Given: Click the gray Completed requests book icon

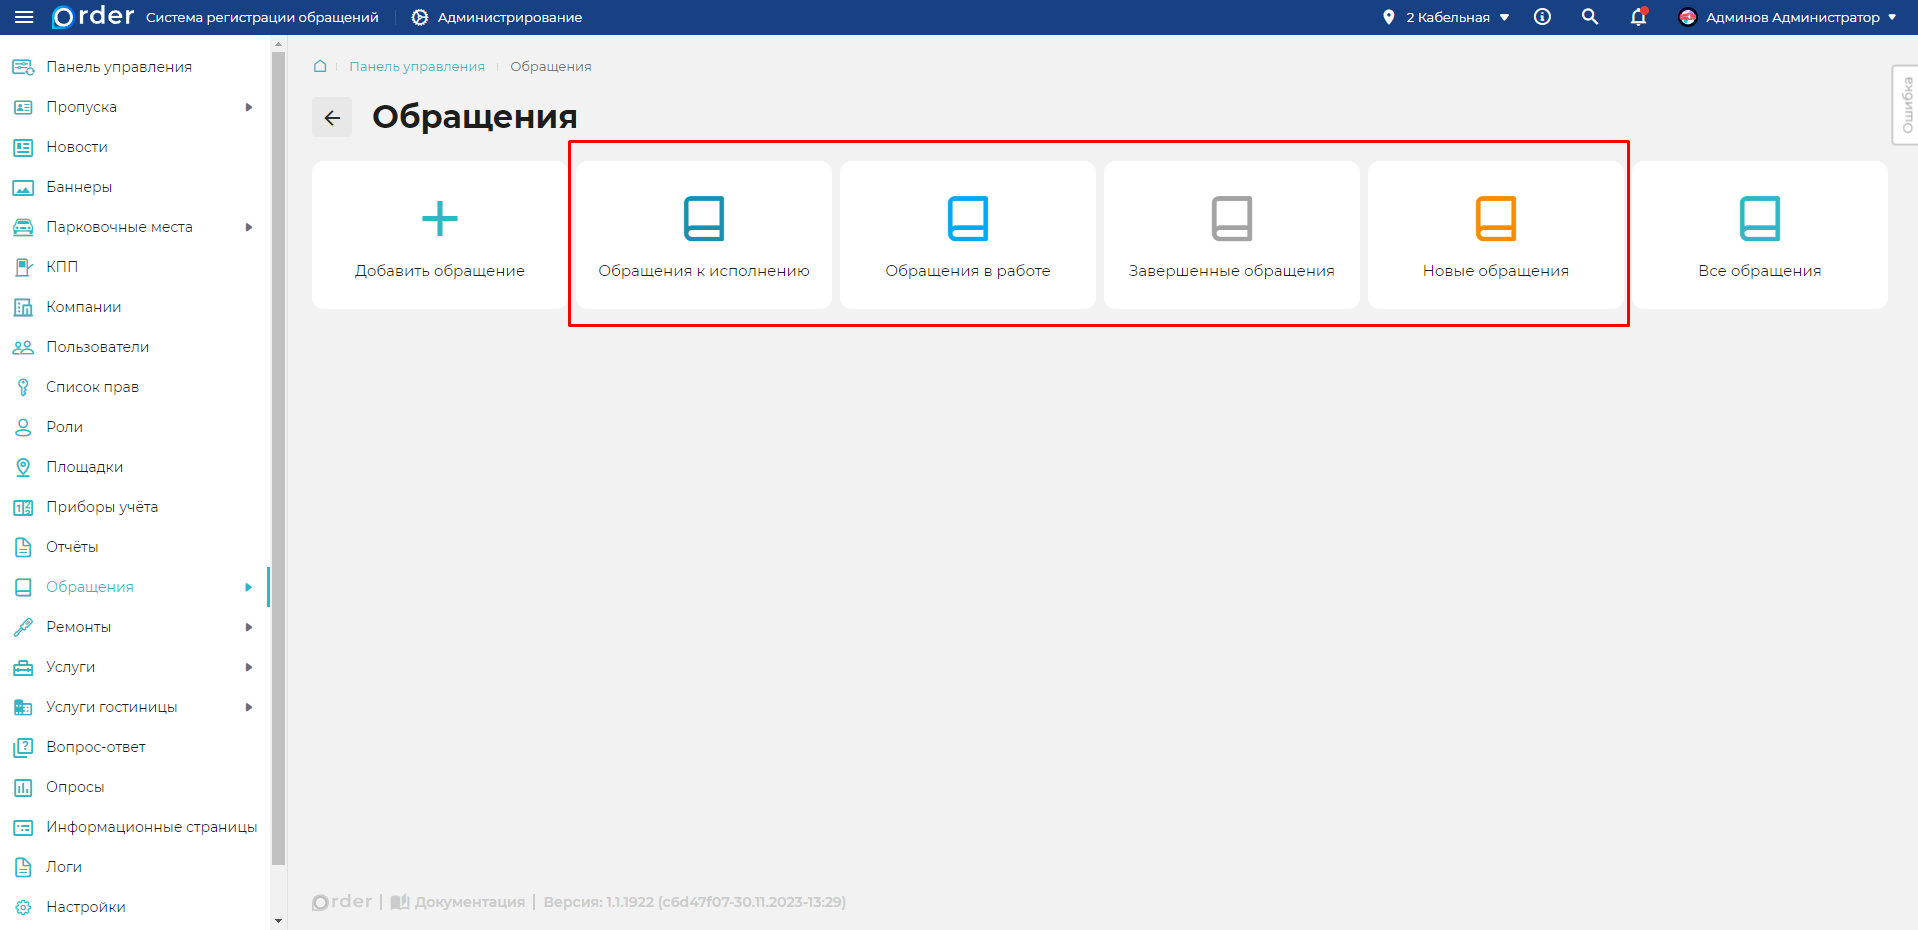Looking at the screenshot, I should (1231, 219).
